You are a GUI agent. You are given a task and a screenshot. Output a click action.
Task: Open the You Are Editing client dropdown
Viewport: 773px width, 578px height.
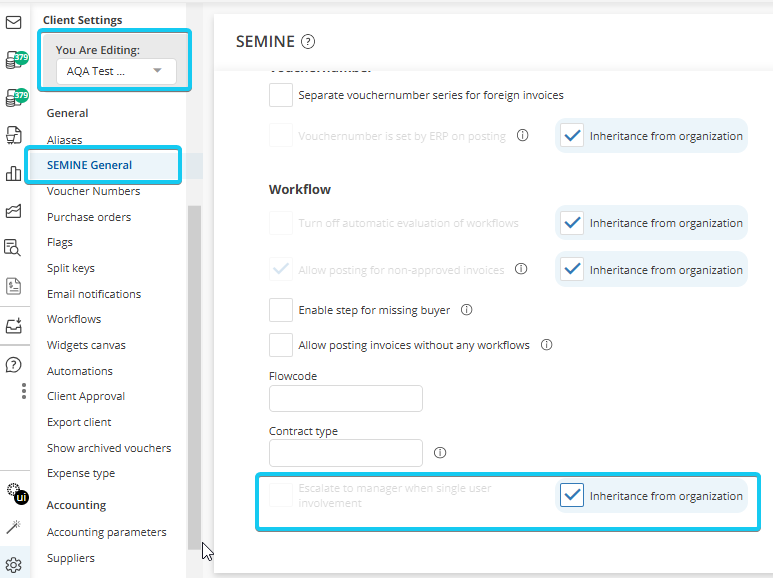[116, 71]
